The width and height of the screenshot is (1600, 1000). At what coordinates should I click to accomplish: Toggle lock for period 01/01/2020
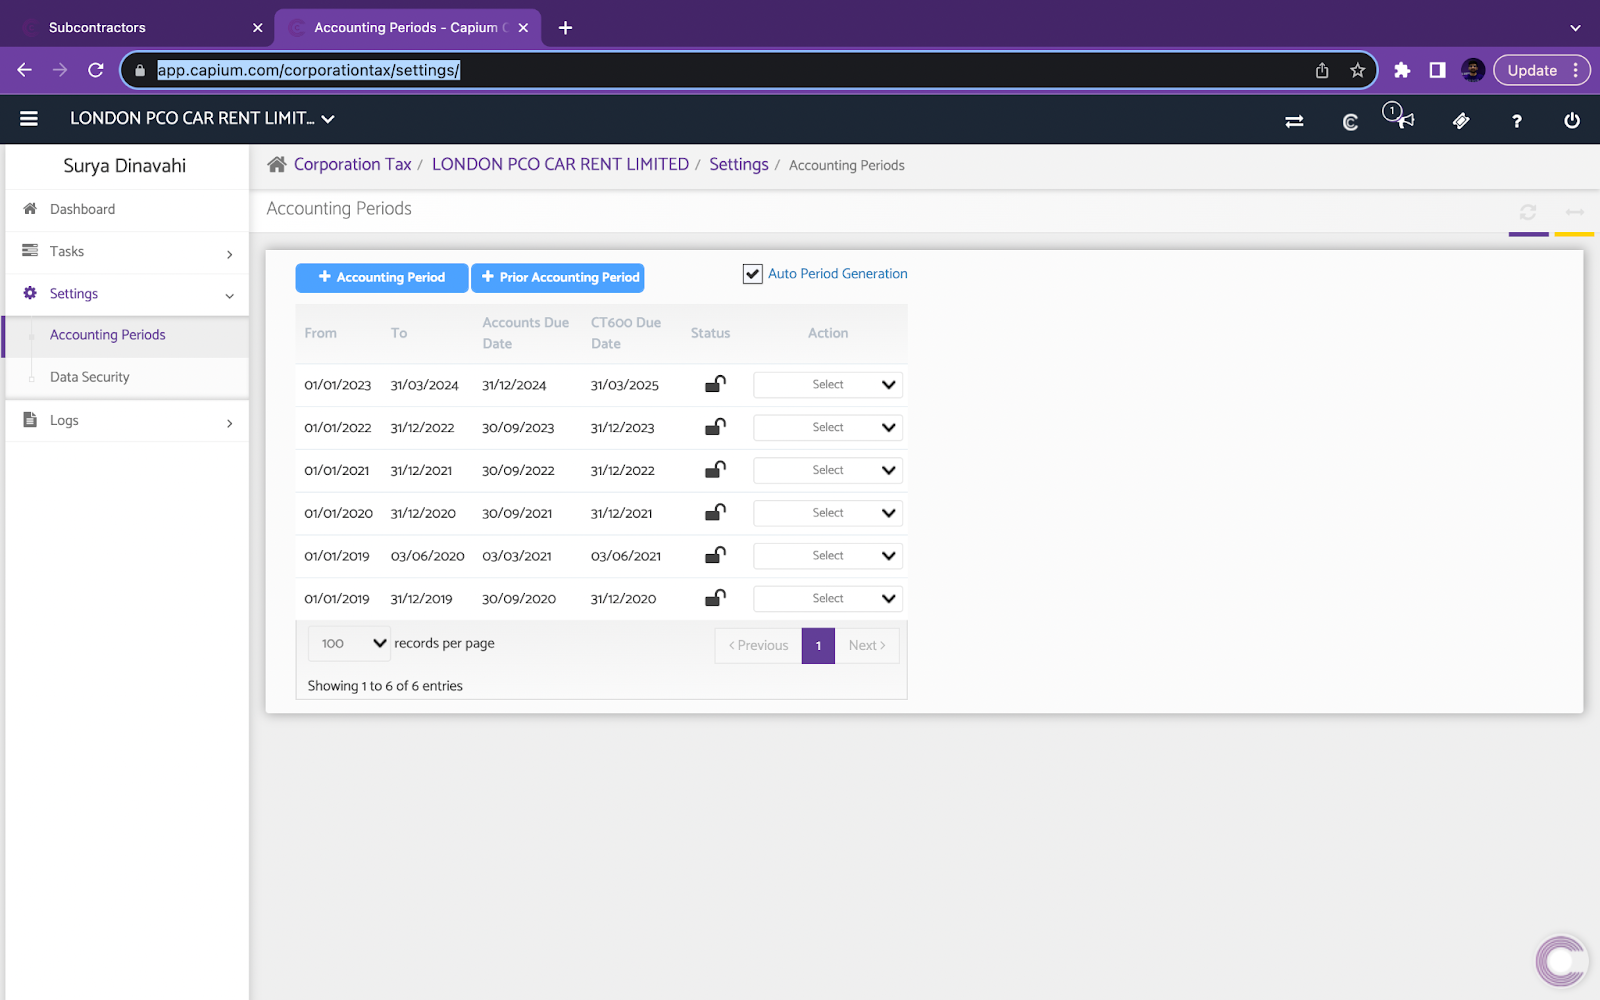(715, 513)
